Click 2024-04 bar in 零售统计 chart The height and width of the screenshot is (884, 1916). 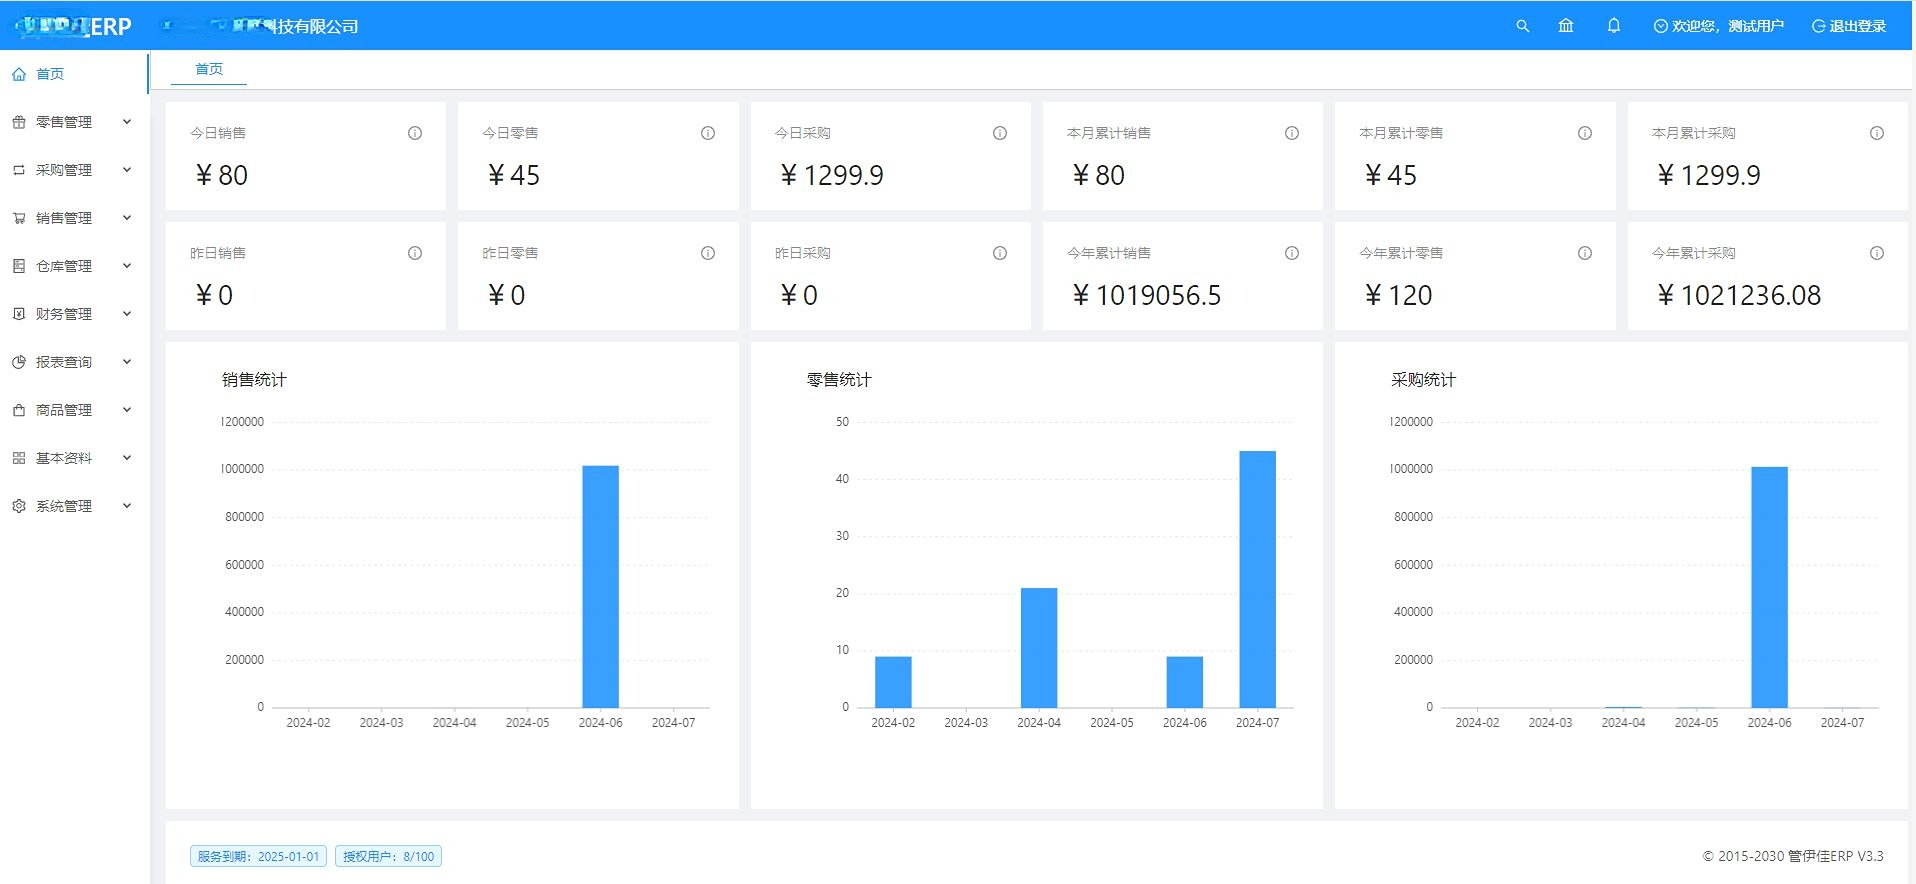coord(1039,647)
